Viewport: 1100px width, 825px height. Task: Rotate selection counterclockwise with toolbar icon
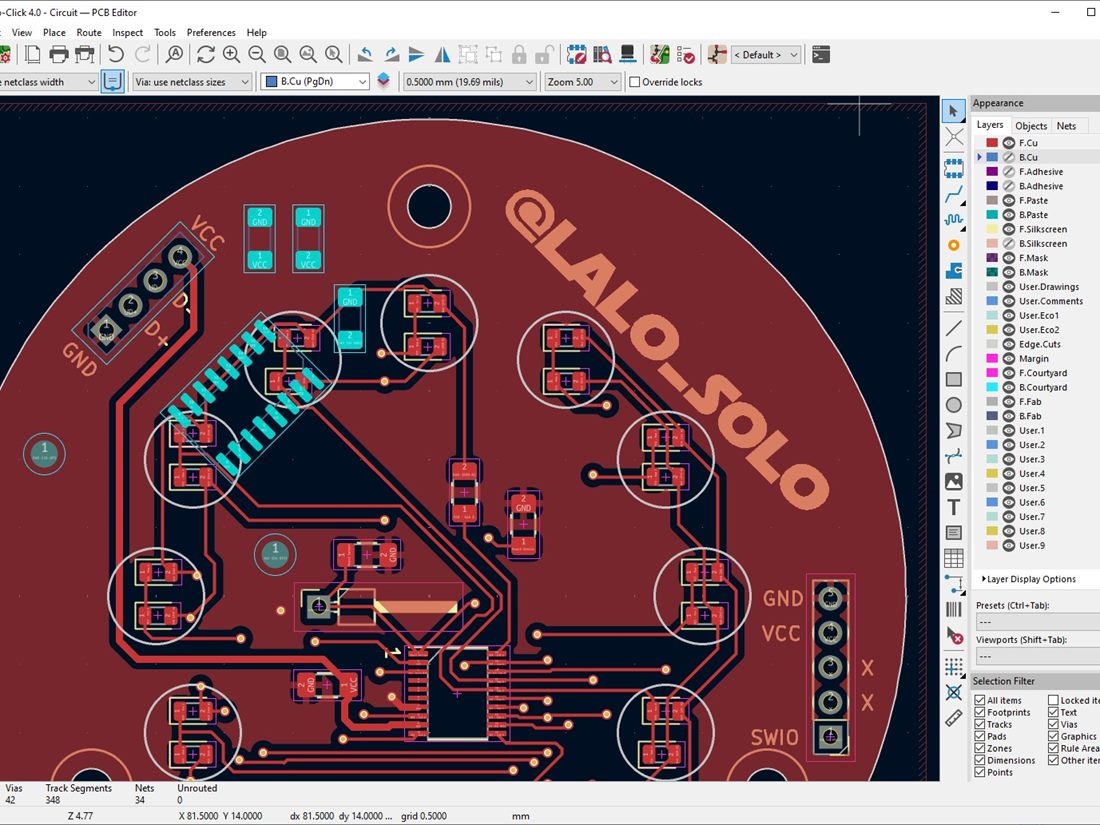365,55
